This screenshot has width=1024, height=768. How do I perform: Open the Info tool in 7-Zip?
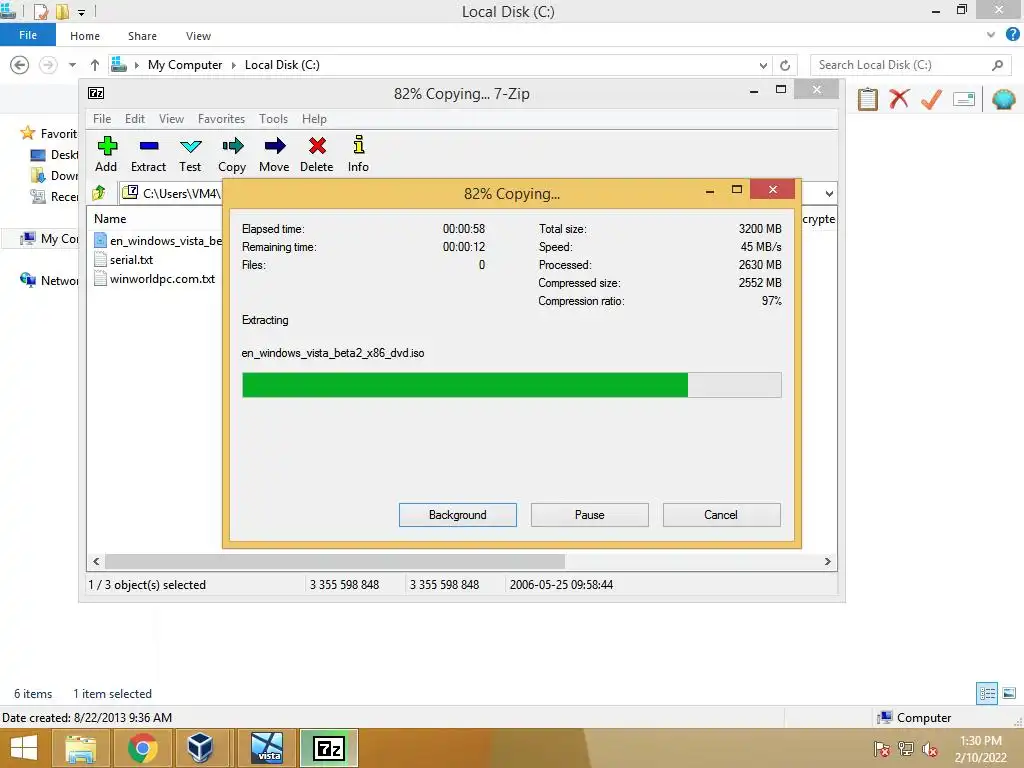coord(359,144)
